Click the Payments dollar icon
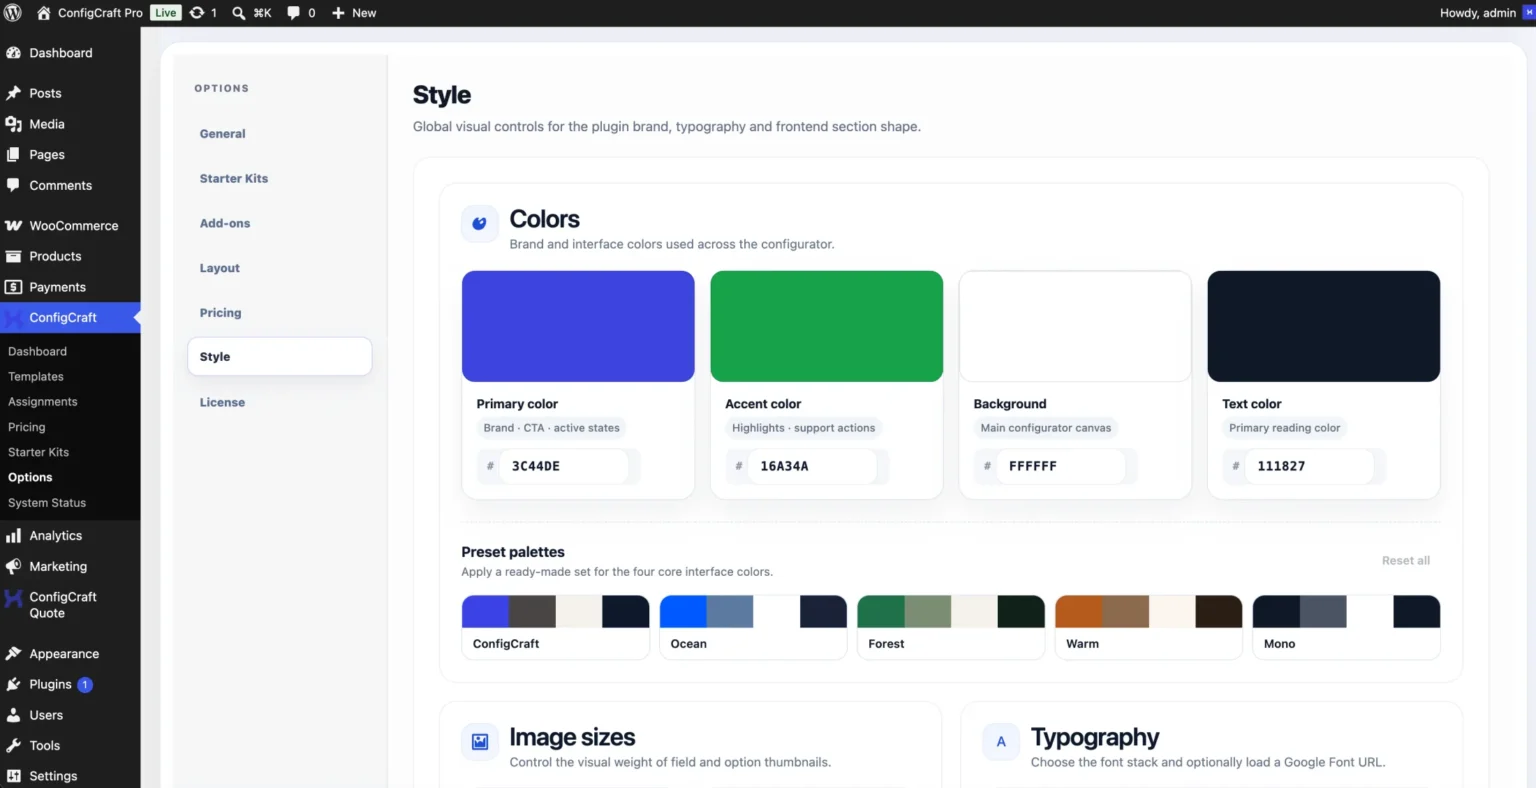 [x=13, y=287]
